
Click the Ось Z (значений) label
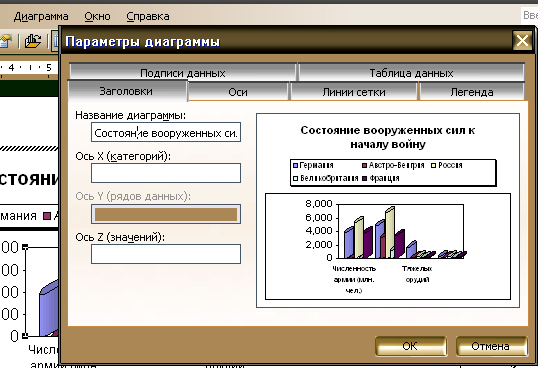click(120, 237)
